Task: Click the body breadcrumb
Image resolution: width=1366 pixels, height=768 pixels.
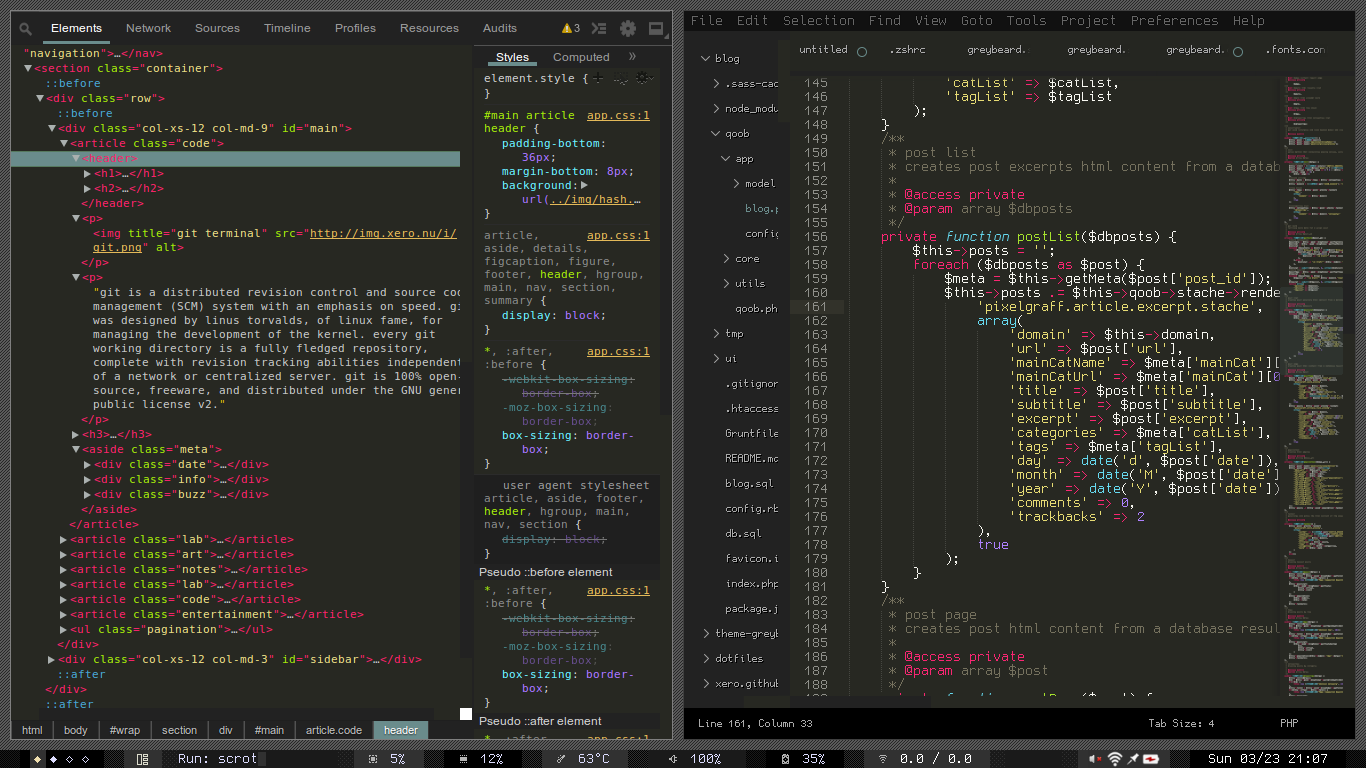Action: click(x=76, y=730)
